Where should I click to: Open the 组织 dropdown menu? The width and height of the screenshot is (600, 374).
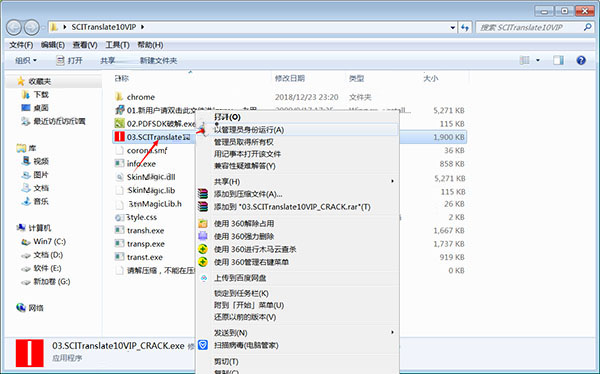pos(26,60)
